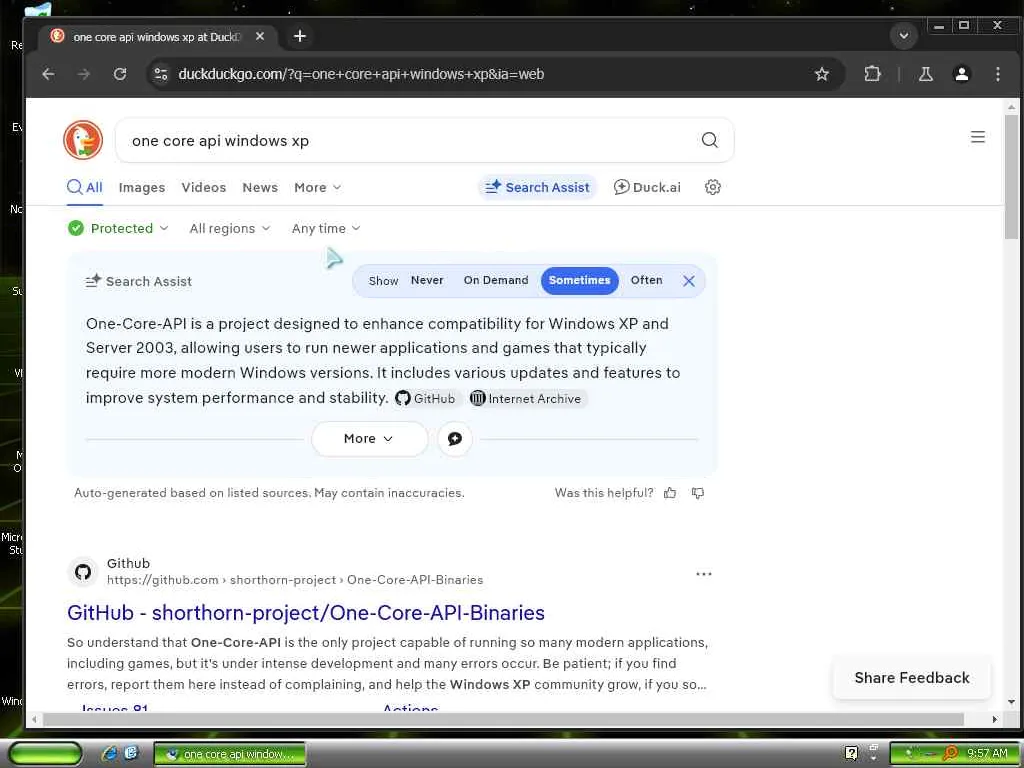The width and height of the screenshot is (1024, 768).
Task: Open site information icon in address bar
Action: (161, 74)
